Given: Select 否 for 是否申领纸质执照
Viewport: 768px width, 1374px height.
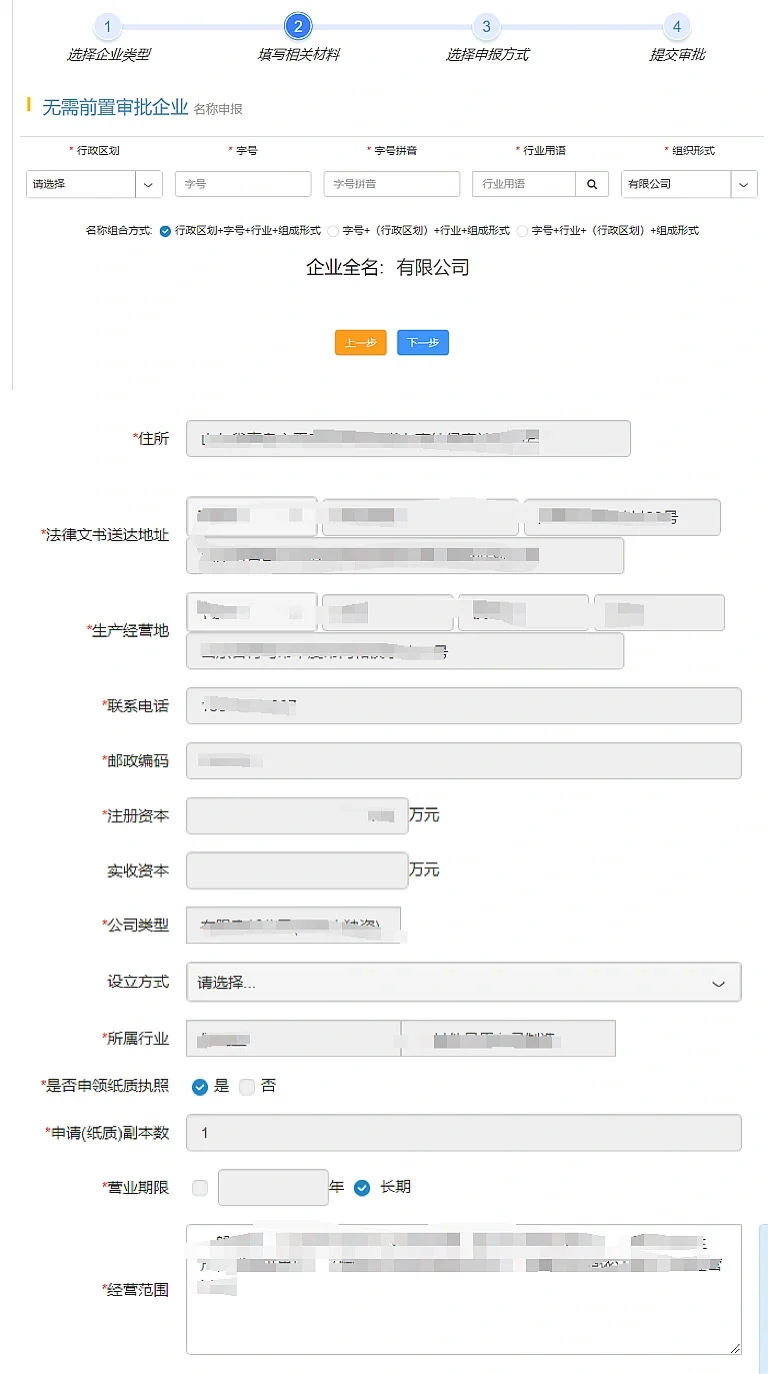Looking at the screenshot, I should [x=247, y=1087].
